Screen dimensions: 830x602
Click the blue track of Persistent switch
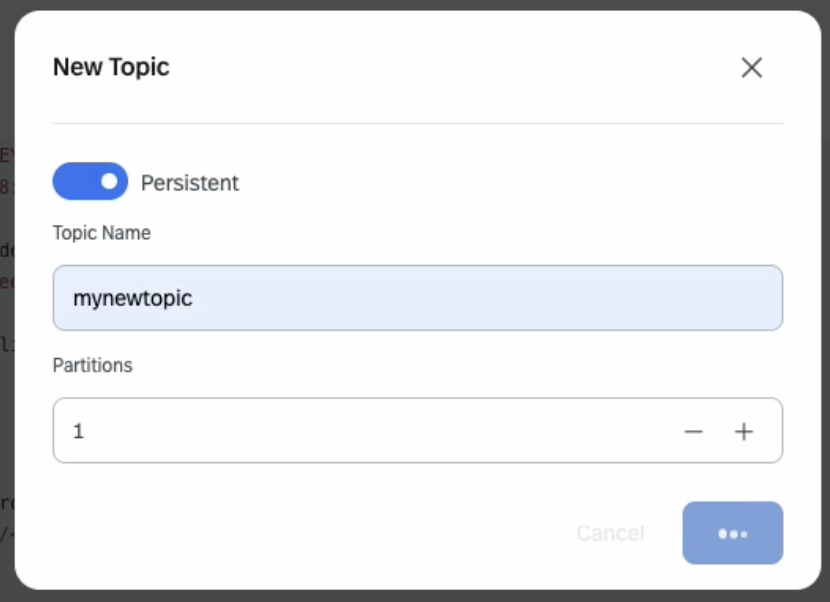pyautogui.click(x=73, y=182)
